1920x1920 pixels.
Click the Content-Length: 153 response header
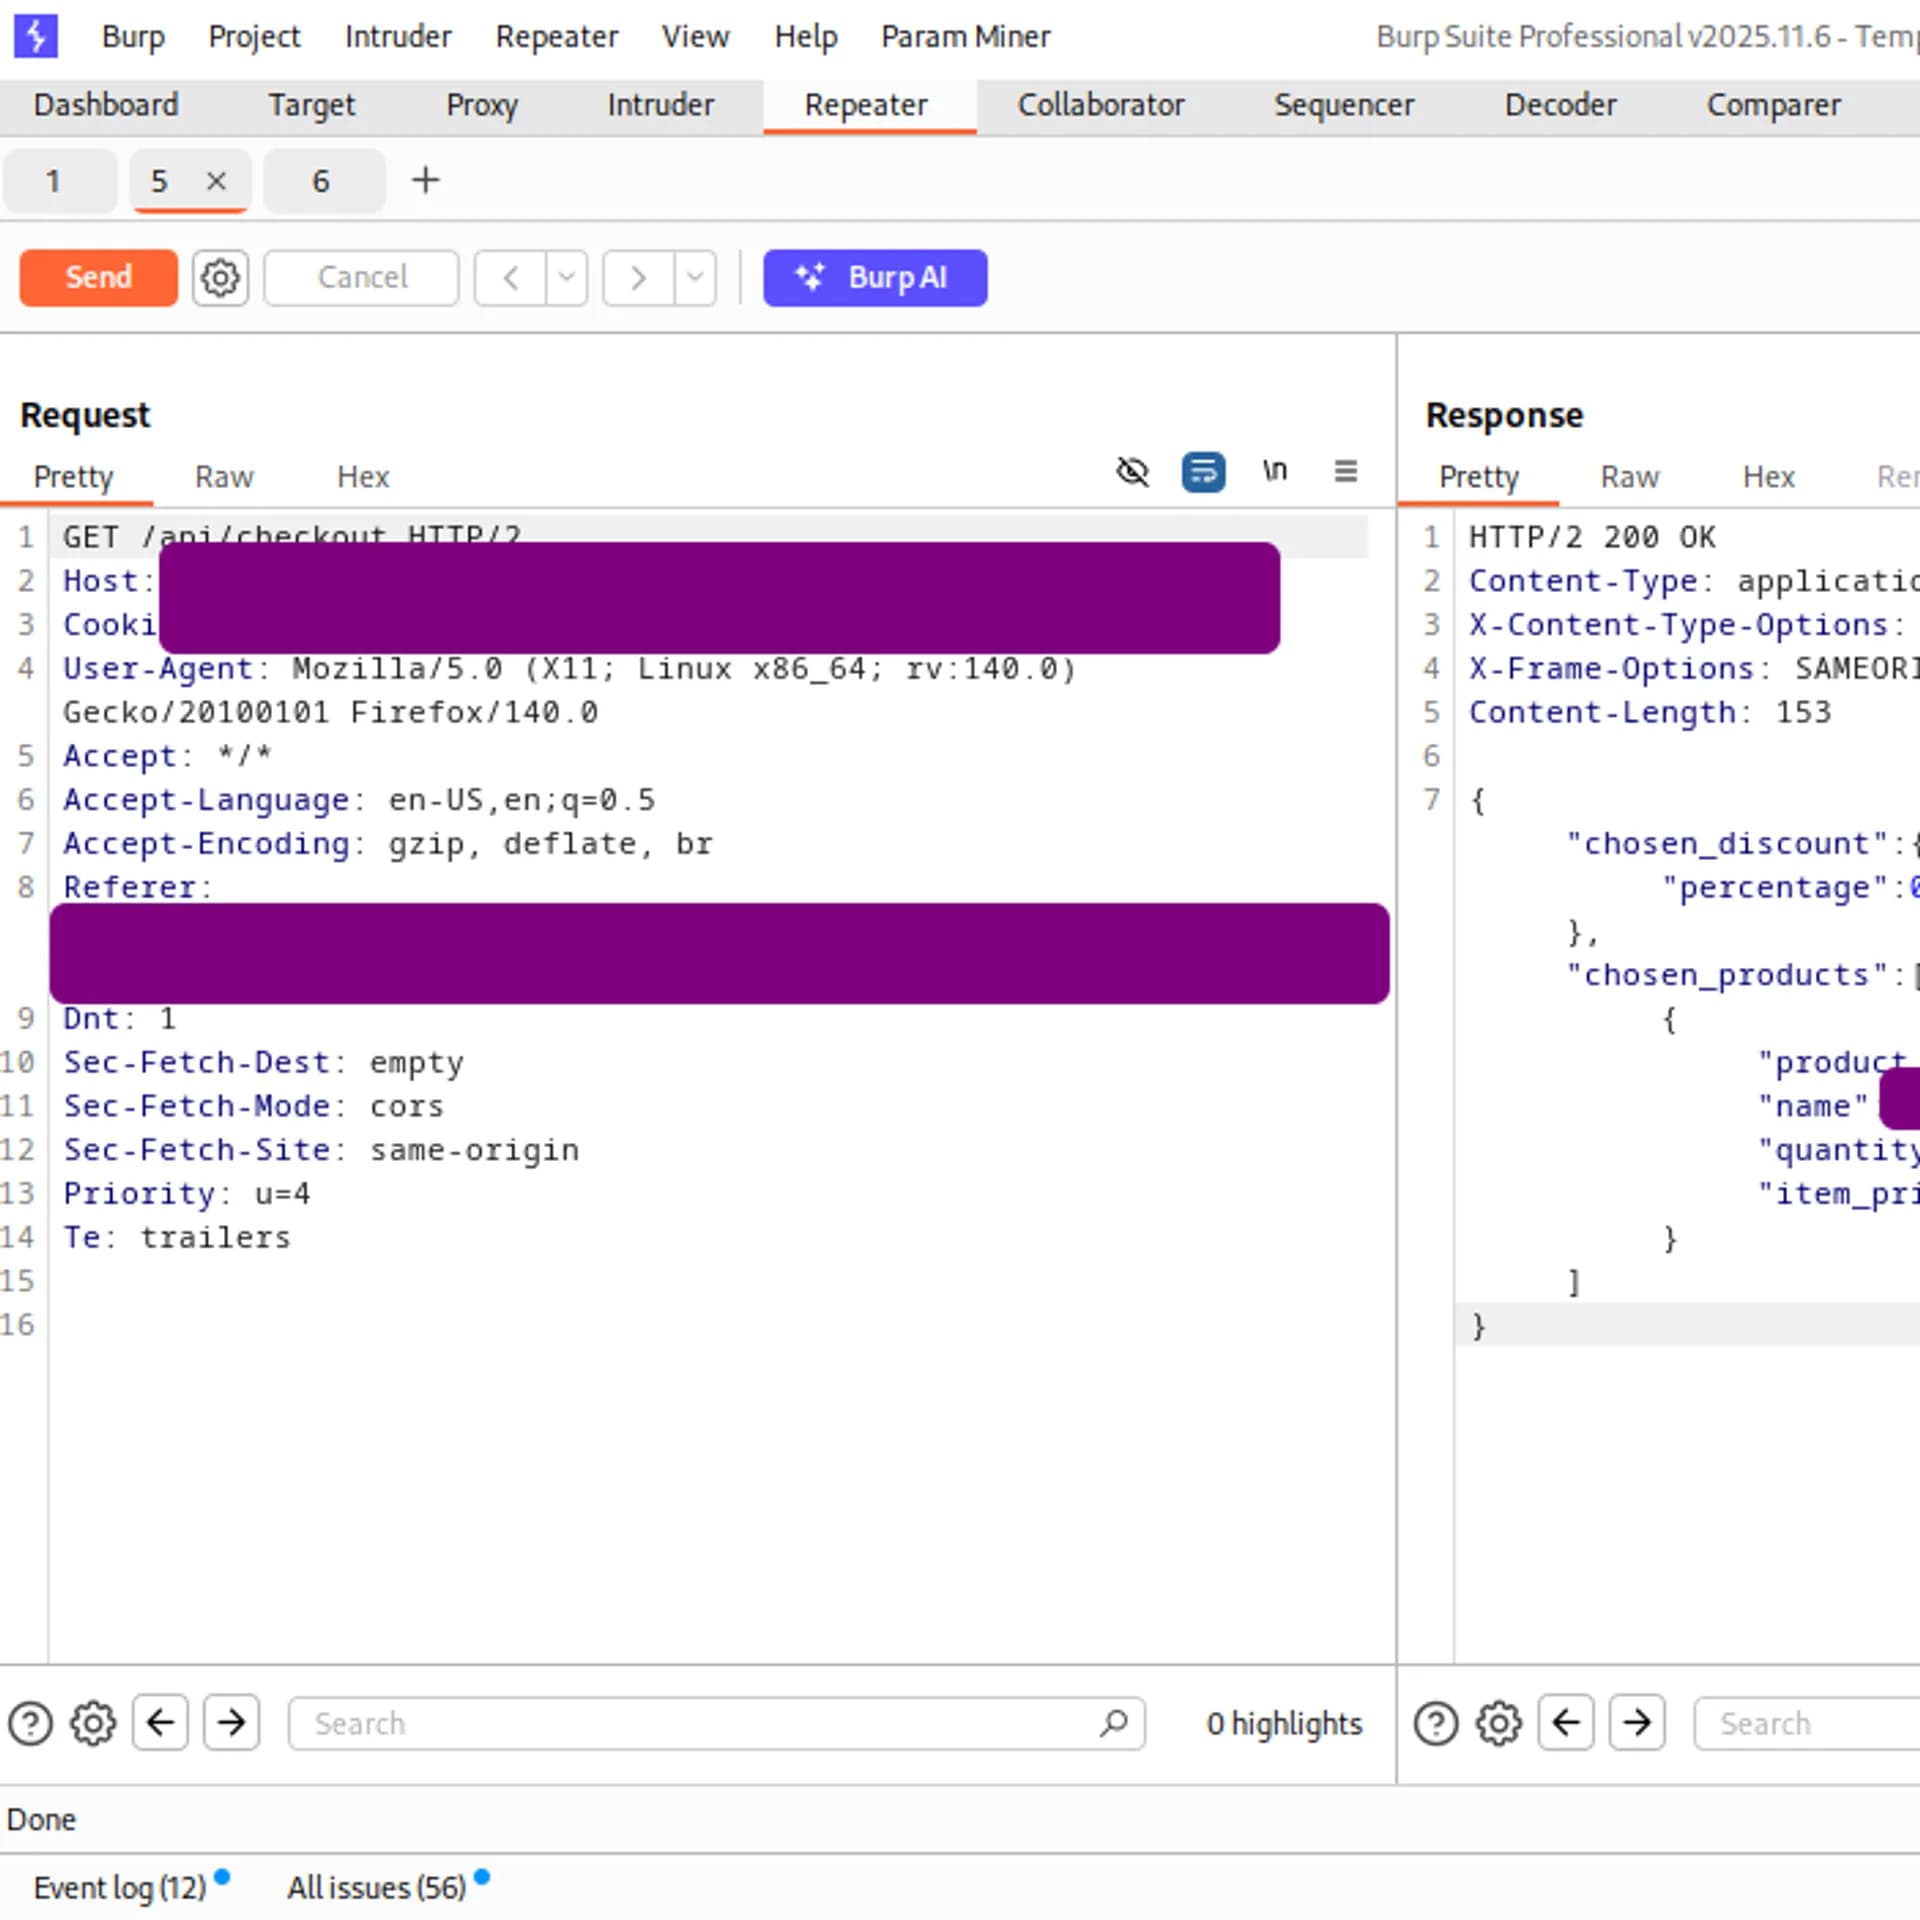click(x=1650, y=712)
